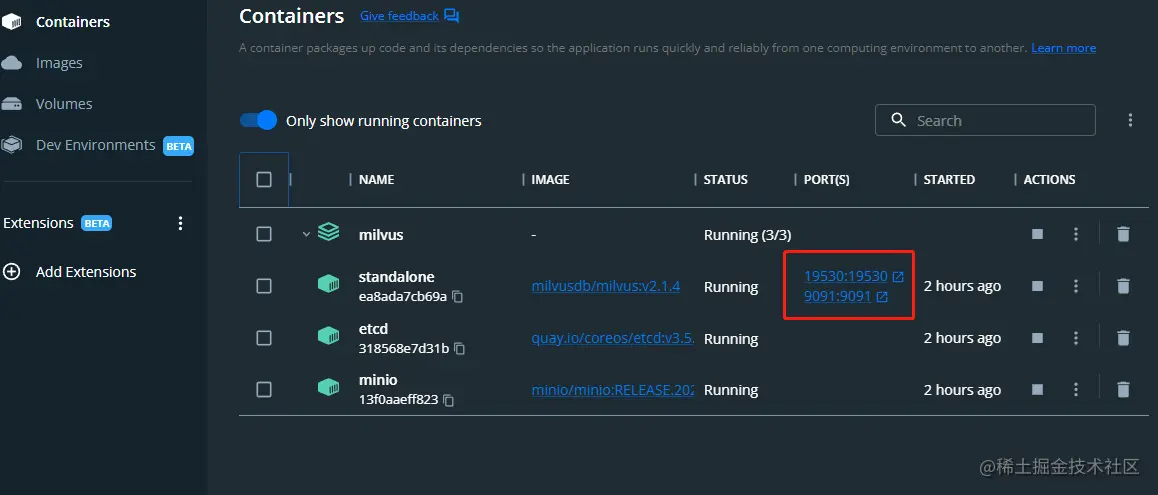Click the external-link icon beside 9091:9091
Image resolution: width=1158 pixels, height=495 pixels.
[882, 298]
